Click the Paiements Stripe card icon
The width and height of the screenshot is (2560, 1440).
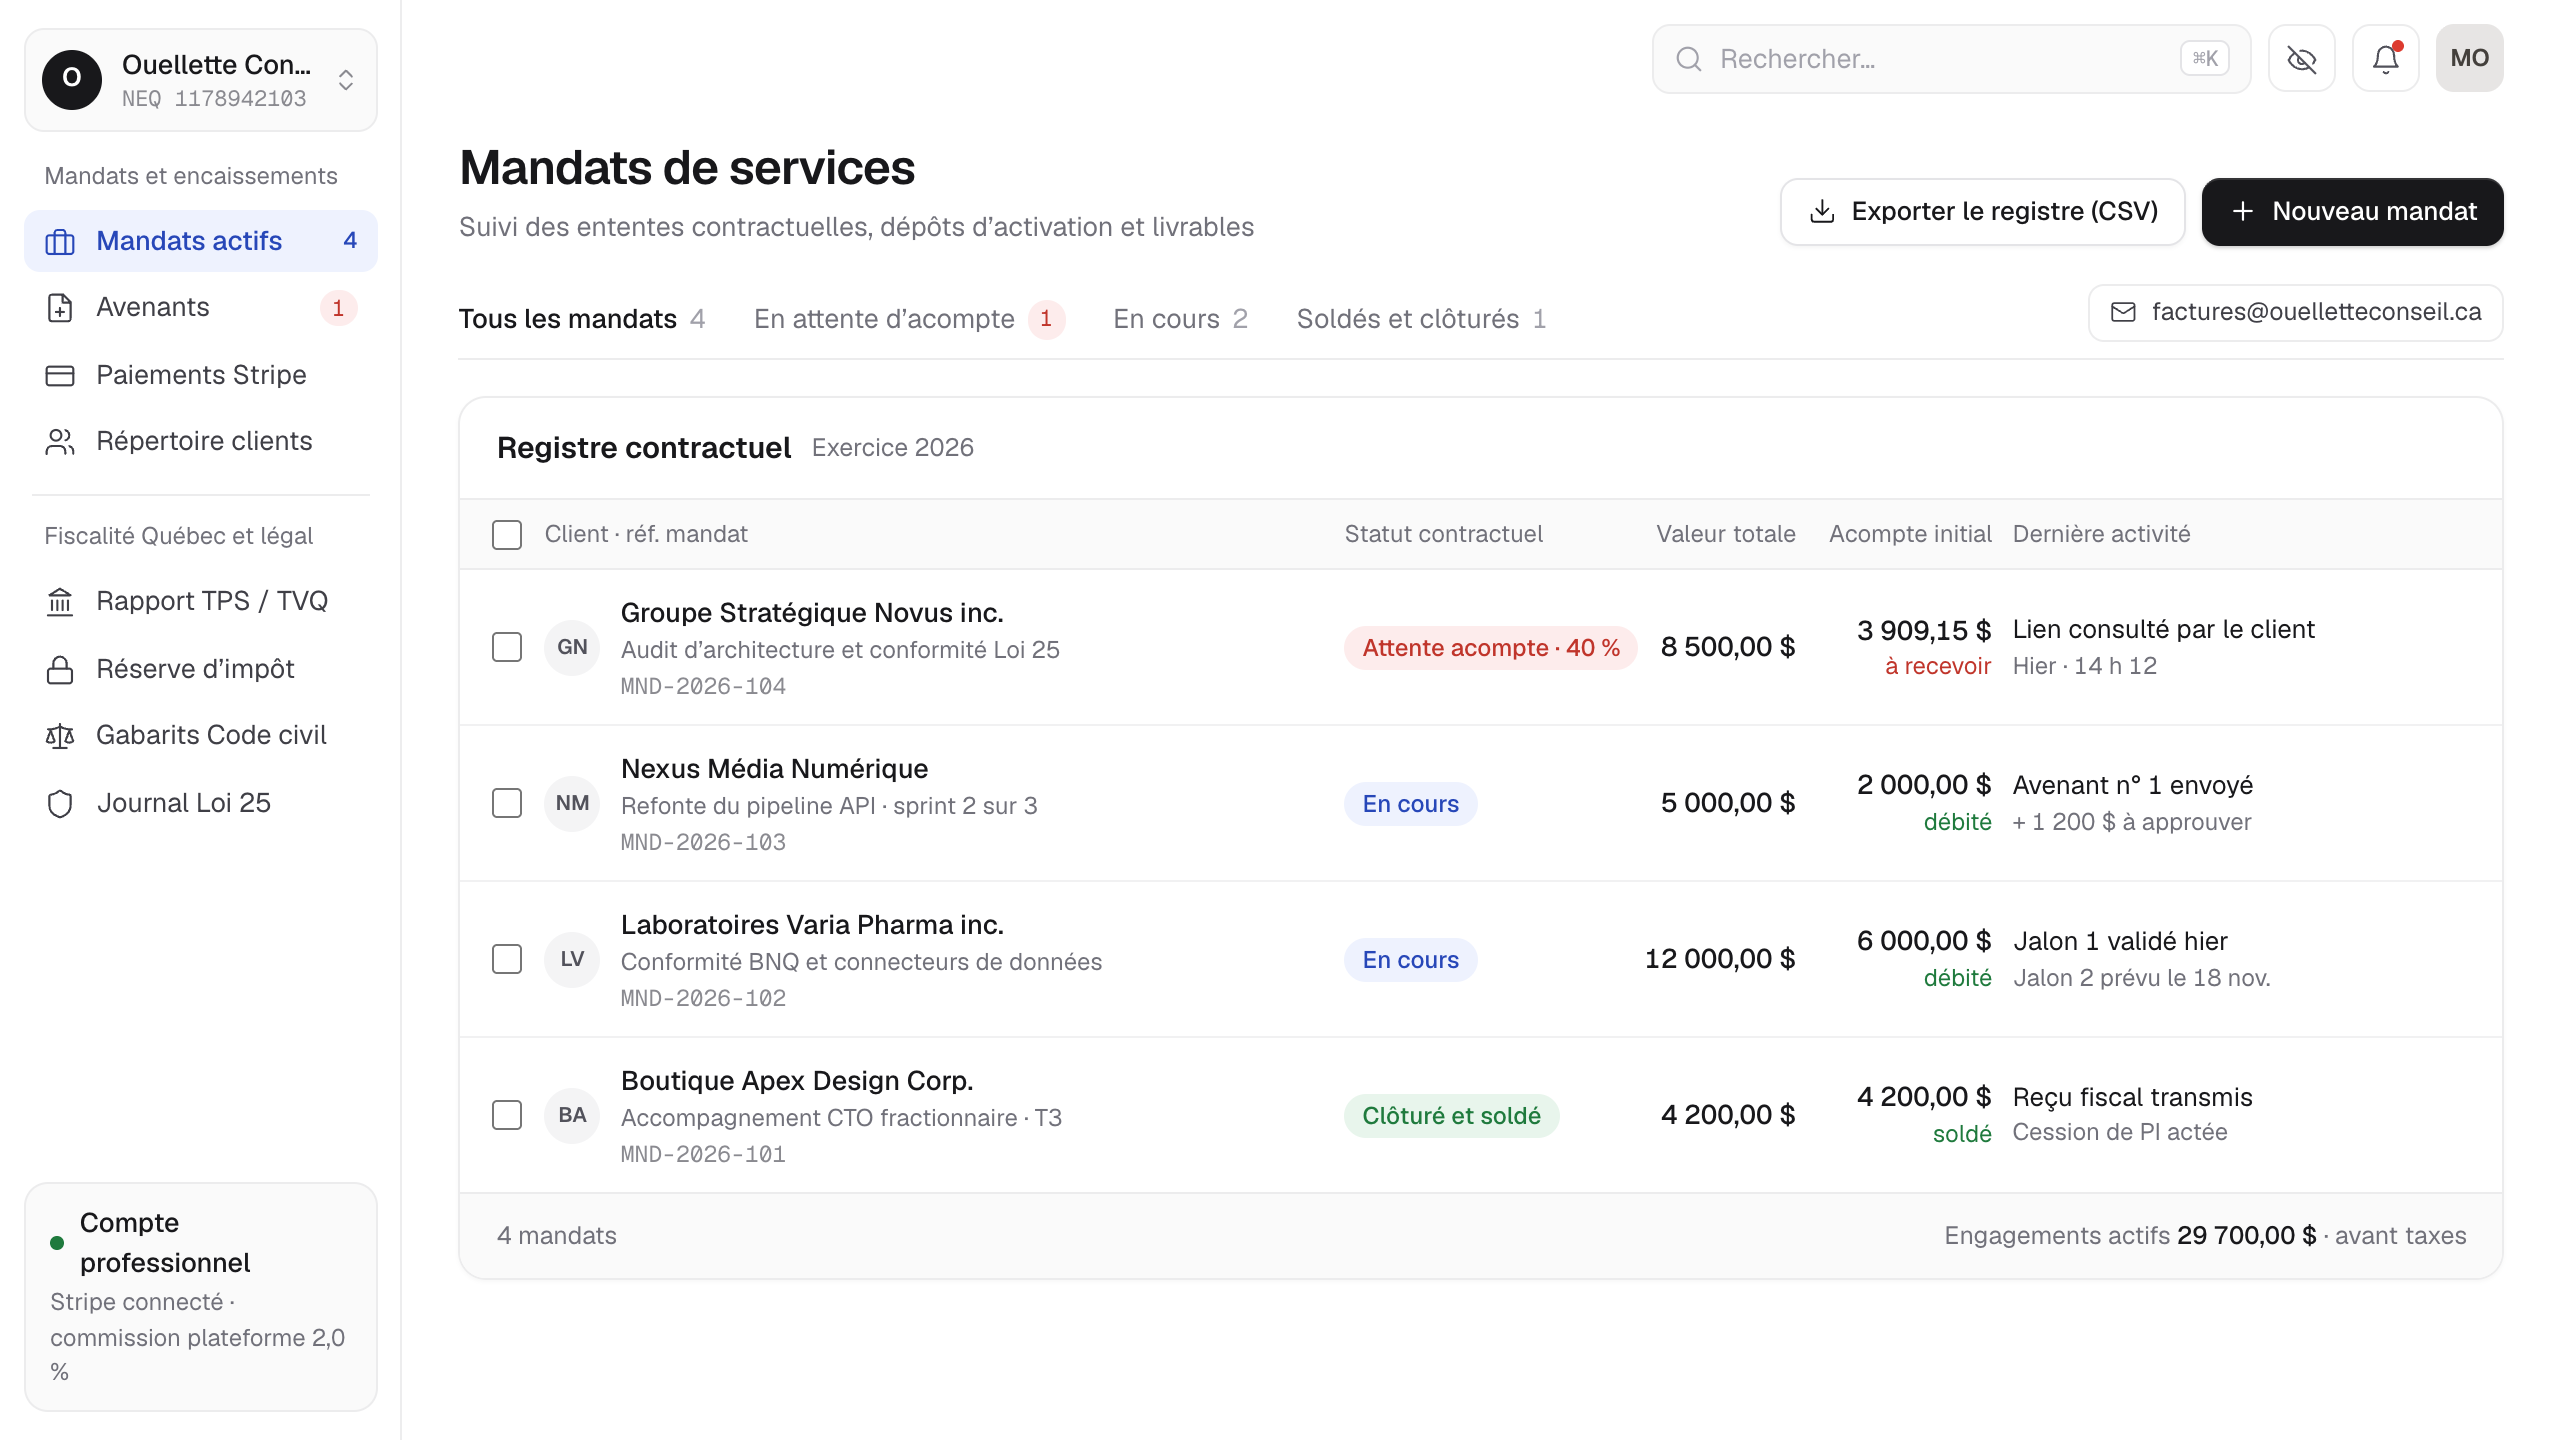[60, 376]
